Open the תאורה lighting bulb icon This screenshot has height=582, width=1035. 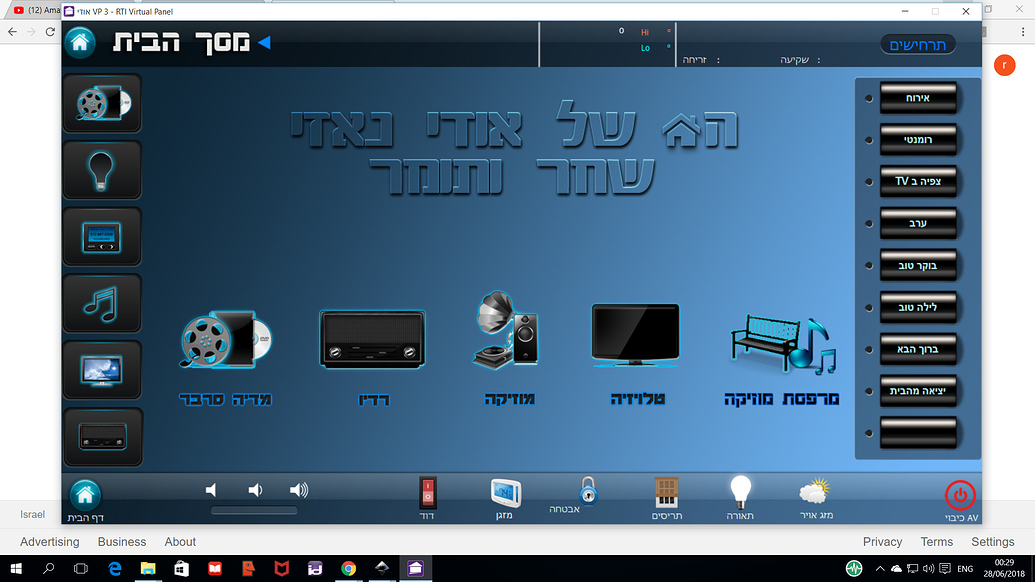pos(740,492)
